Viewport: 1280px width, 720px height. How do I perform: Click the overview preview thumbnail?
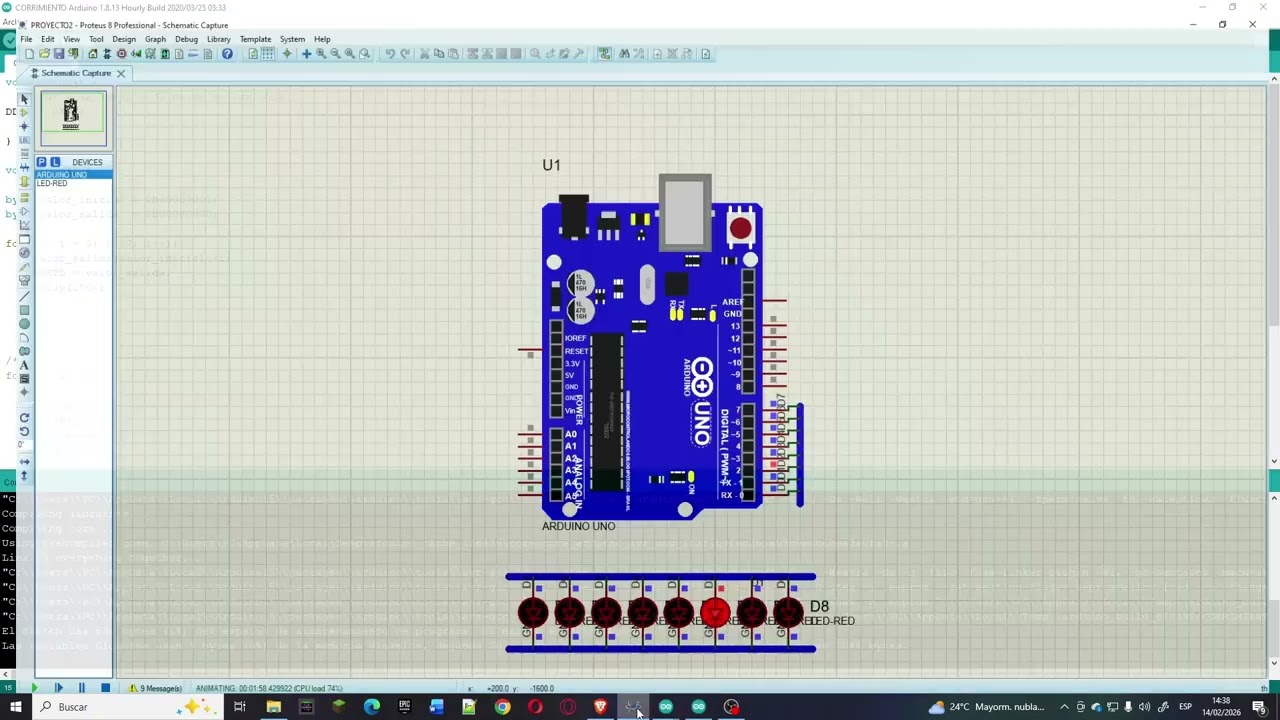coord(72,118)
